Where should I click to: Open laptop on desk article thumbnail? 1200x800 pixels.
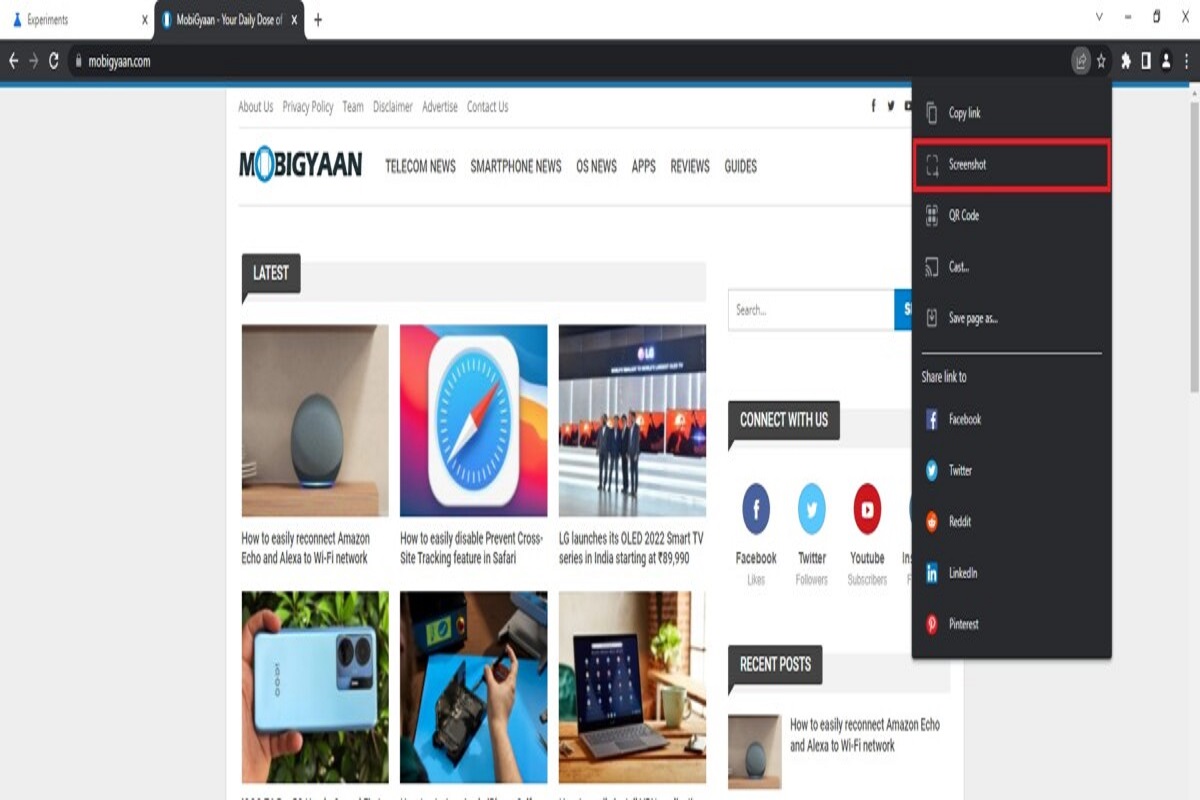[x=632, y=687]
